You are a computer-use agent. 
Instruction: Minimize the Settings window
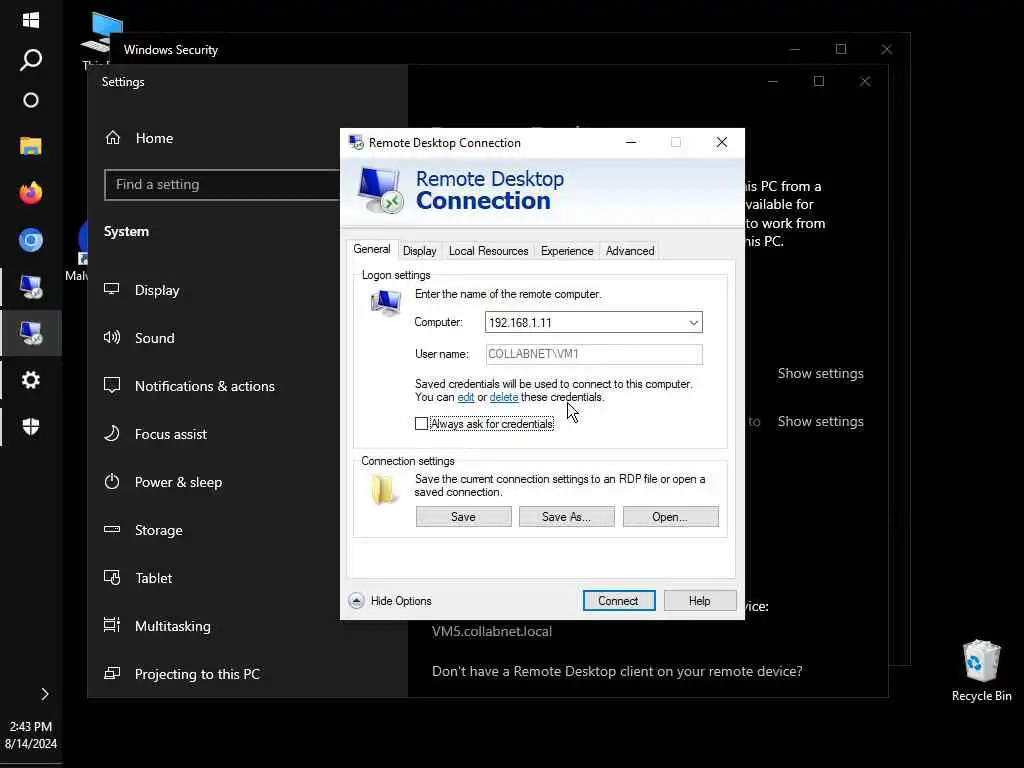[x=773, y=82]
